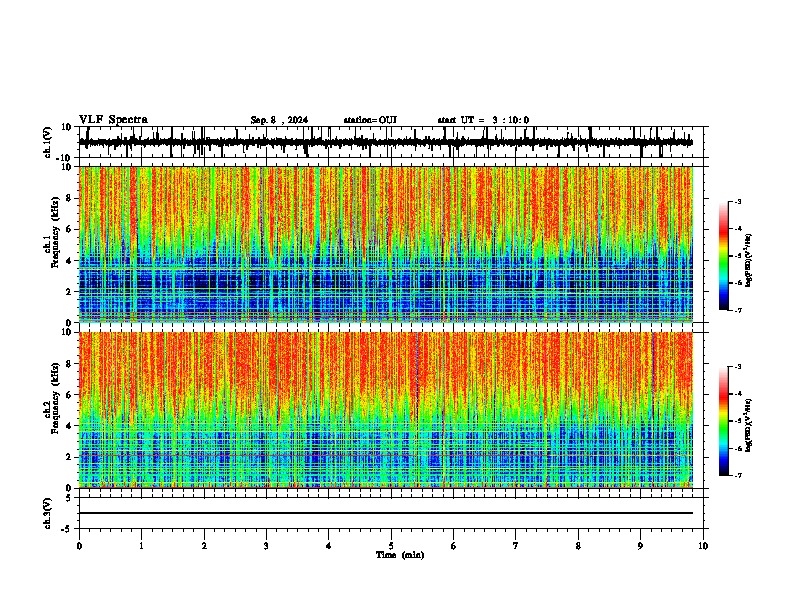The width and height of the screenshot is (792, 612).
Task: Click the "2" kHz tick on ch.2 frequency axis
Action: [x=69, y=457]
